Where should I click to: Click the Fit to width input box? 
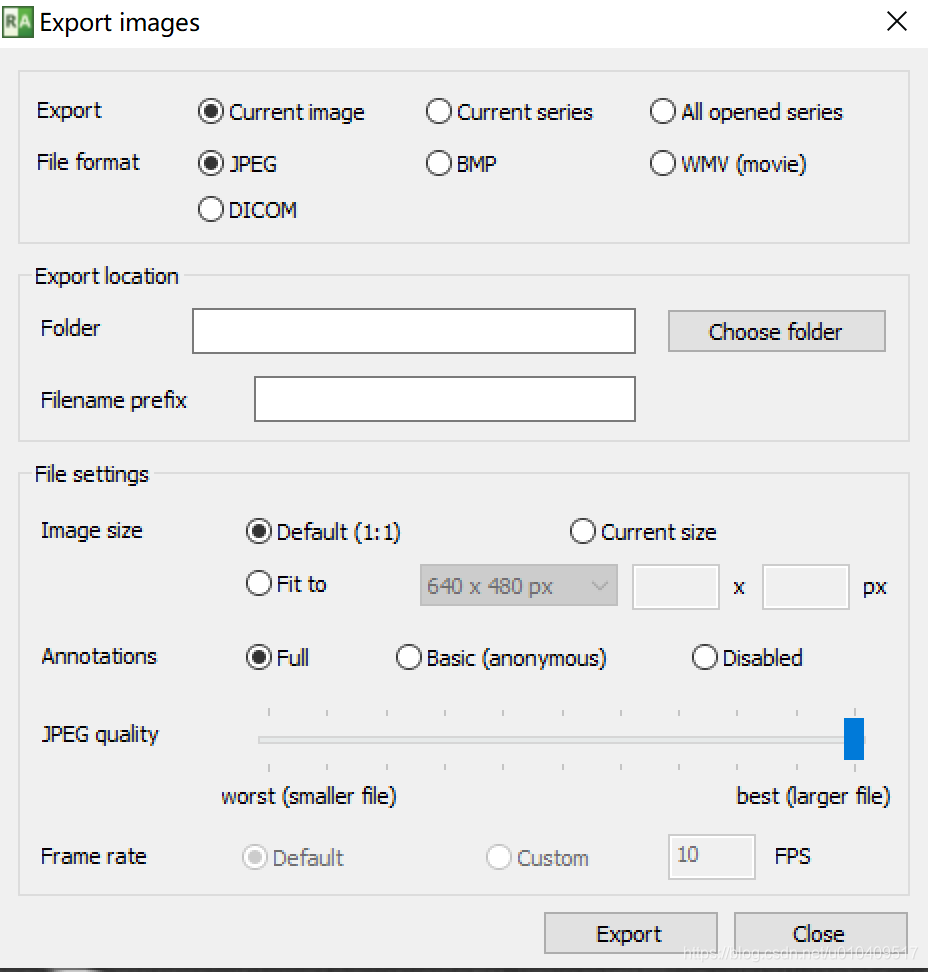click(x=676, y=586)
